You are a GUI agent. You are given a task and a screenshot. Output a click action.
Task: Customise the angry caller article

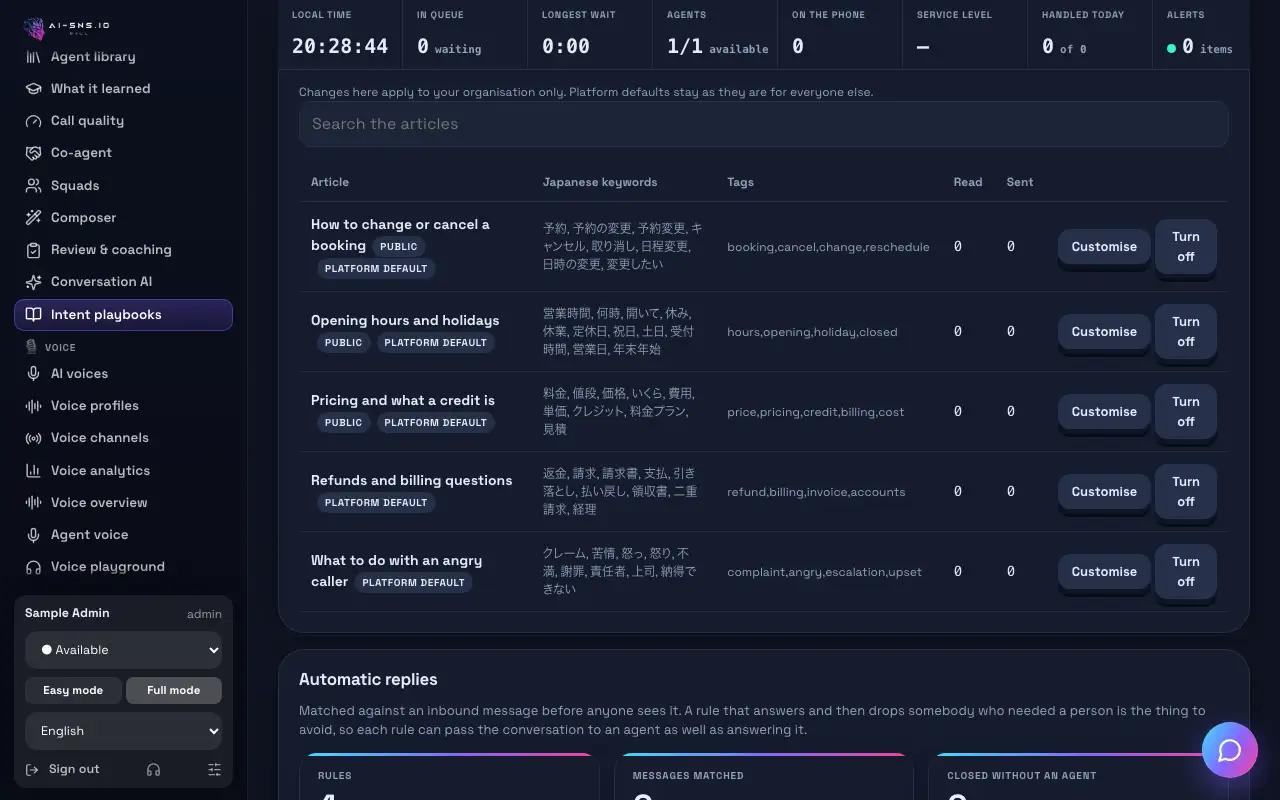coord(1104,572)
